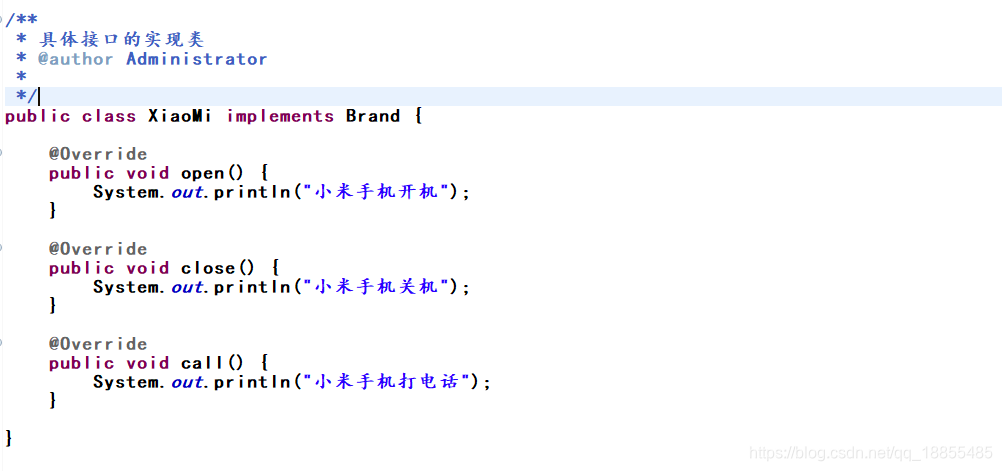
Task: Click the @Override annotation above close()
Action: (x=98, y=249)
